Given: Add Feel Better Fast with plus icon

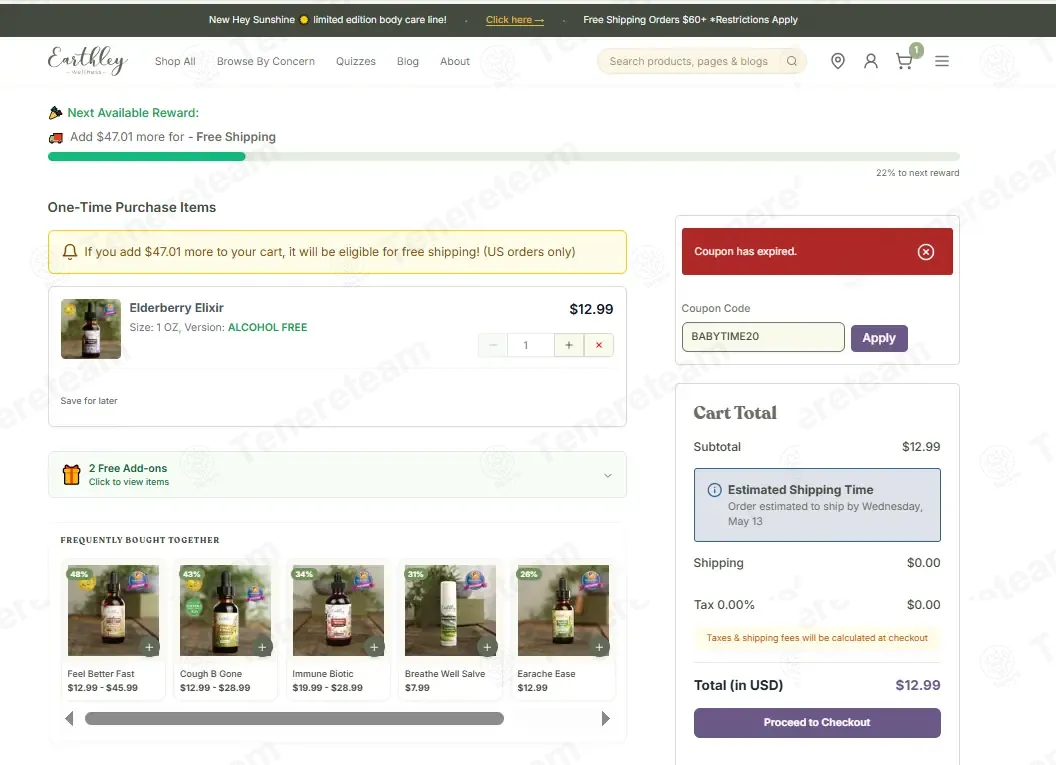Looking at the screenshot, I should tap(150, 647).
